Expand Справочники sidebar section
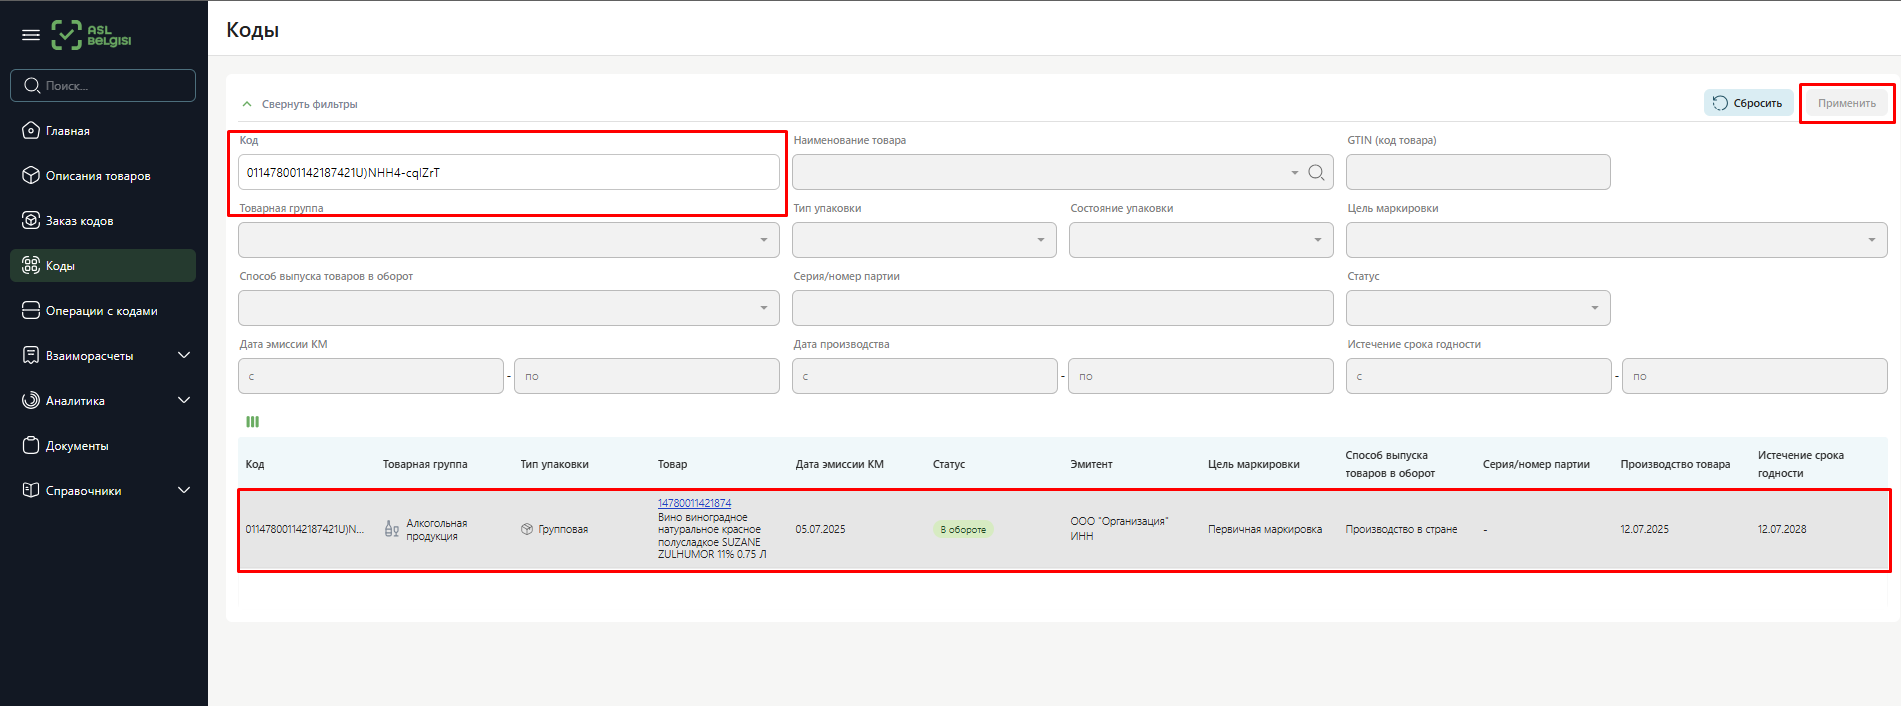This screenshot has height=706, width=1901. click(184, 491)
